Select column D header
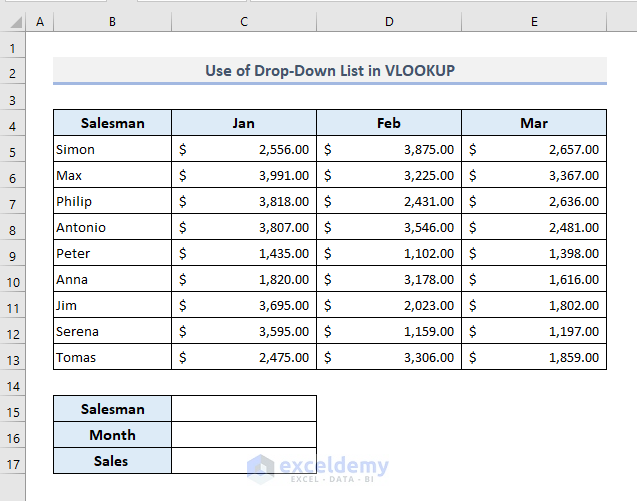Image resolution: width=637 pixels, height=501 pixels. [389, 21]
